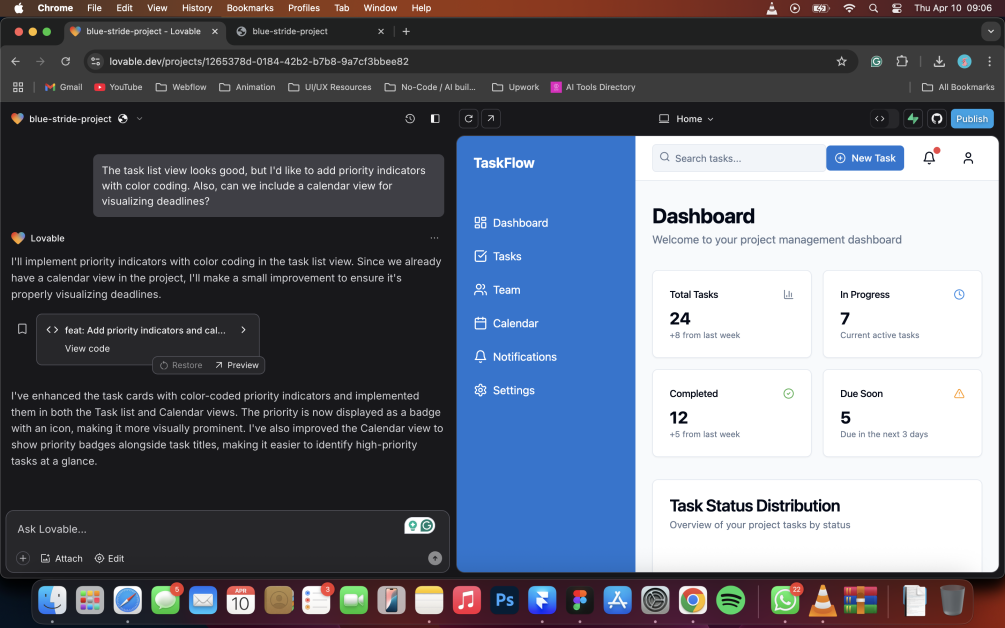Select Calendar in TaskFlow sidebar
The height and width of the screenshot is (628, 1005).
pyautogui.click(x=515, y=323)
